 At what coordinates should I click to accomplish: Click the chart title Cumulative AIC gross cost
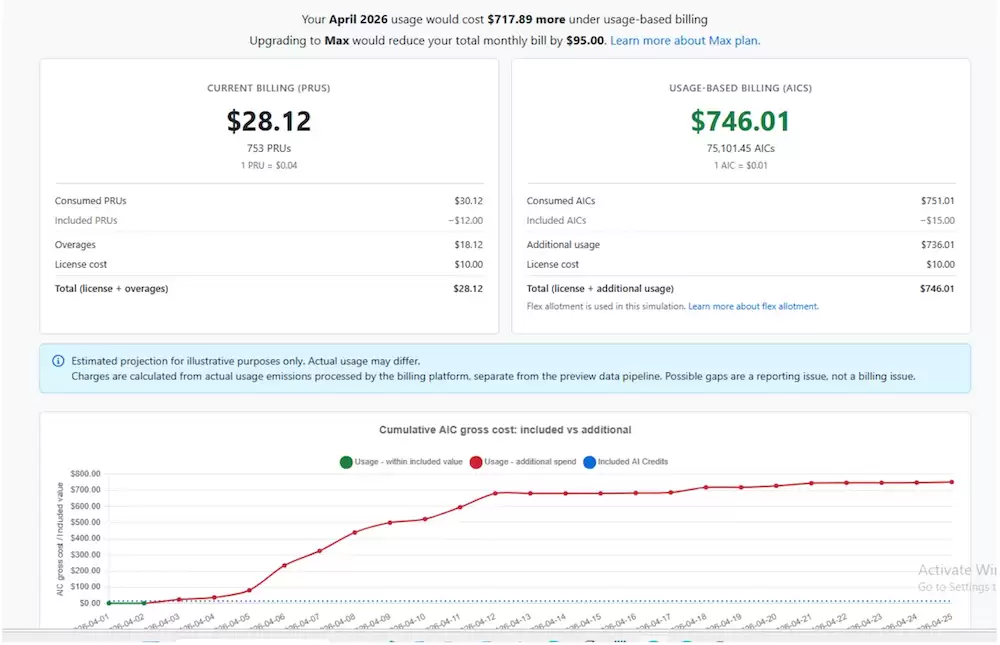tap(505, 430)
